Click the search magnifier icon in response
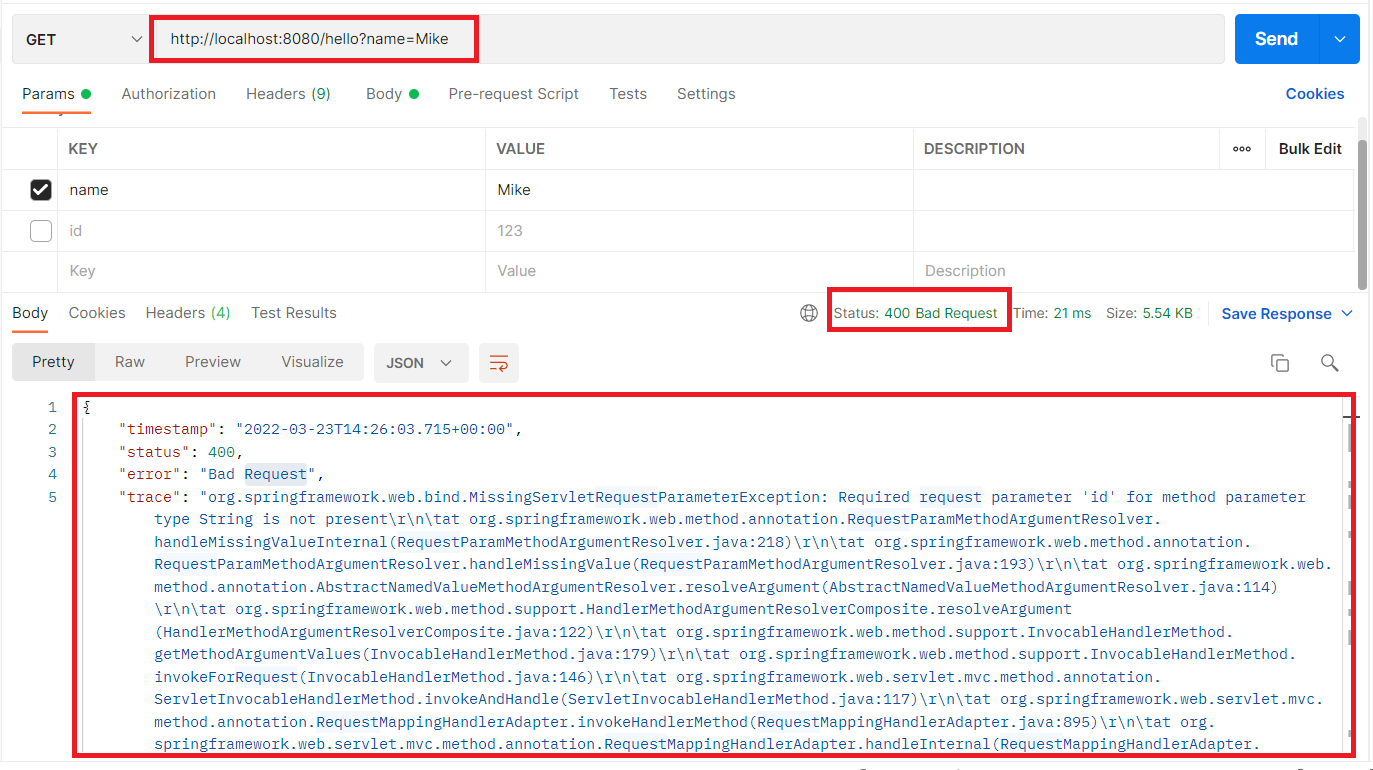The height and width of the screenshot is (770, 1373). (x=1329, y=363)
